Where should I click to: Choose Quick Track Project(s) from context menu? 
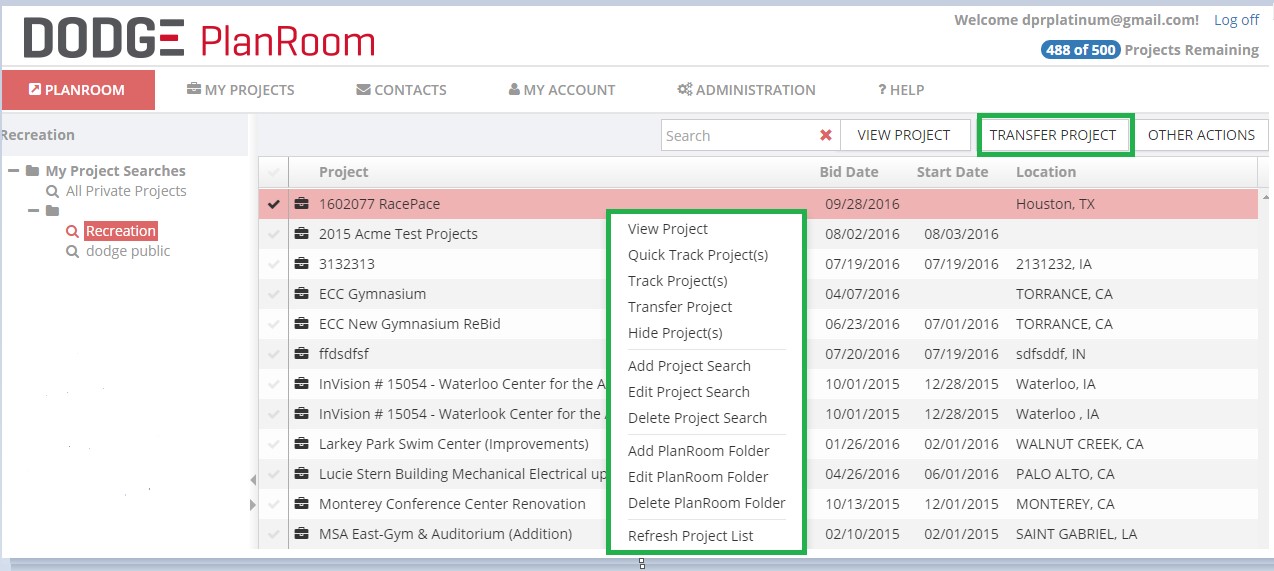[697, 255]
